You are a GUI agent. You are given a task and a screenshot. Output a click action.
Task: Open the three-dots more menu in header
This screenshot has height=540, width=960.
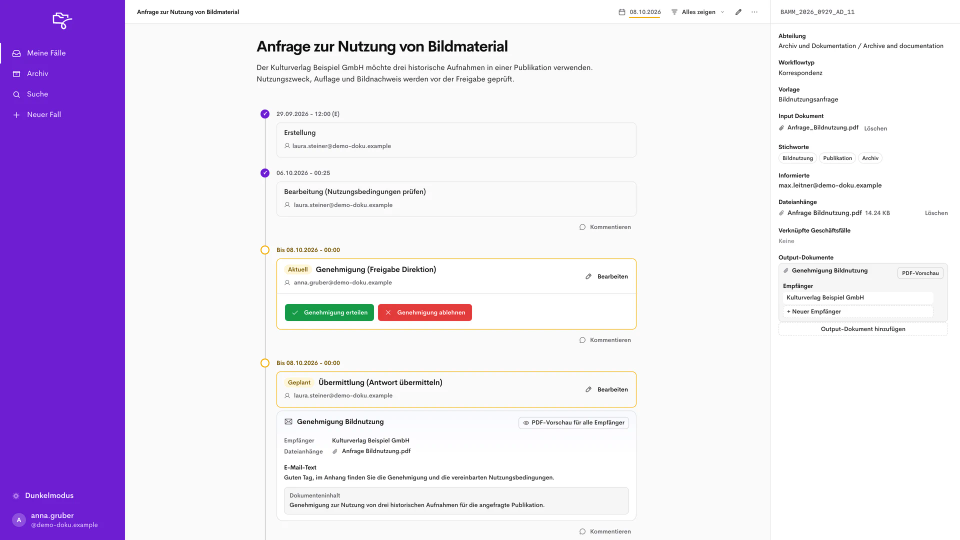pyautogui.click(x=754, y=12)
